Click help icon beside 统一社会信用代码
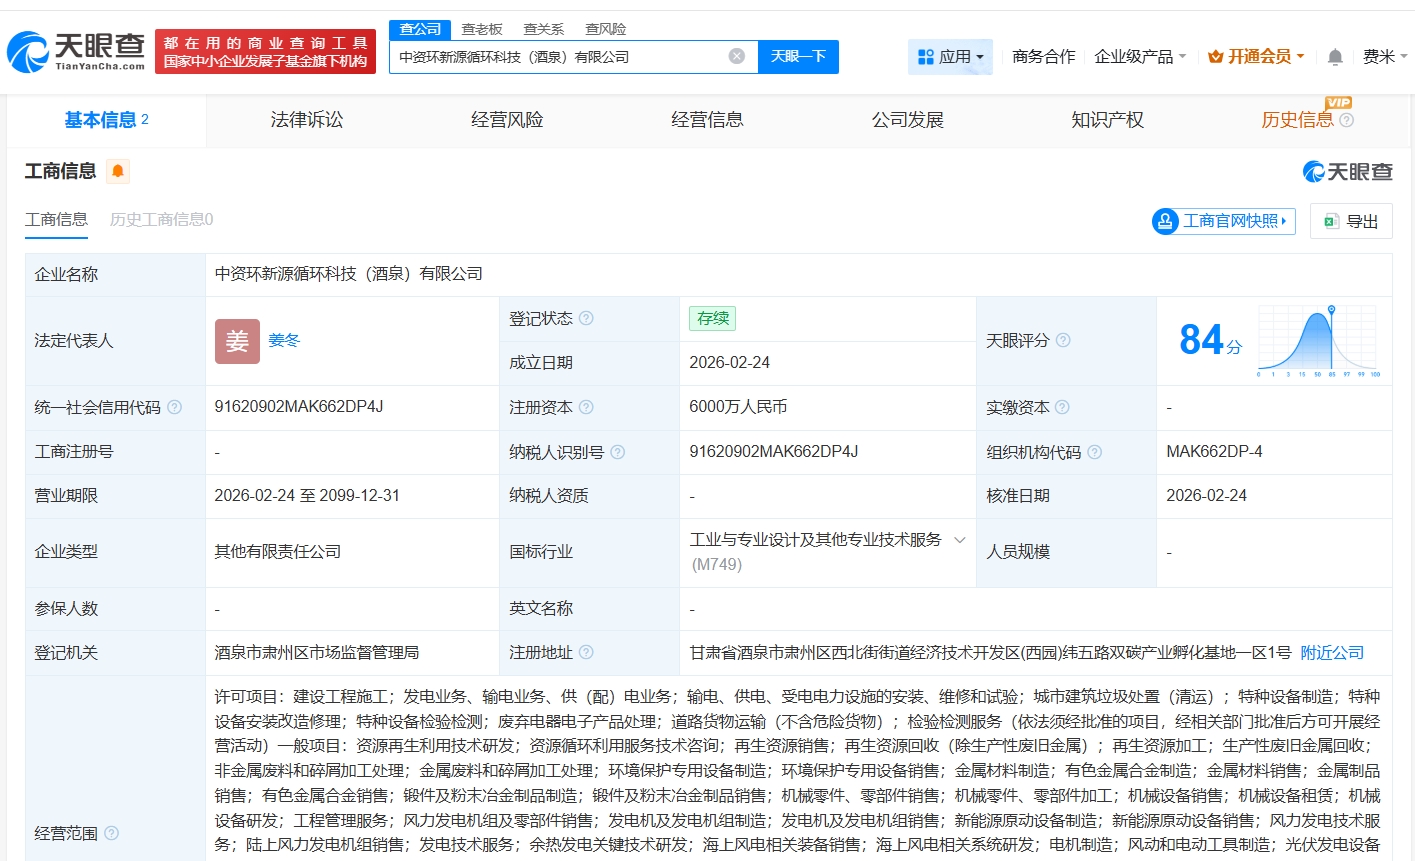 coord(175,407)
